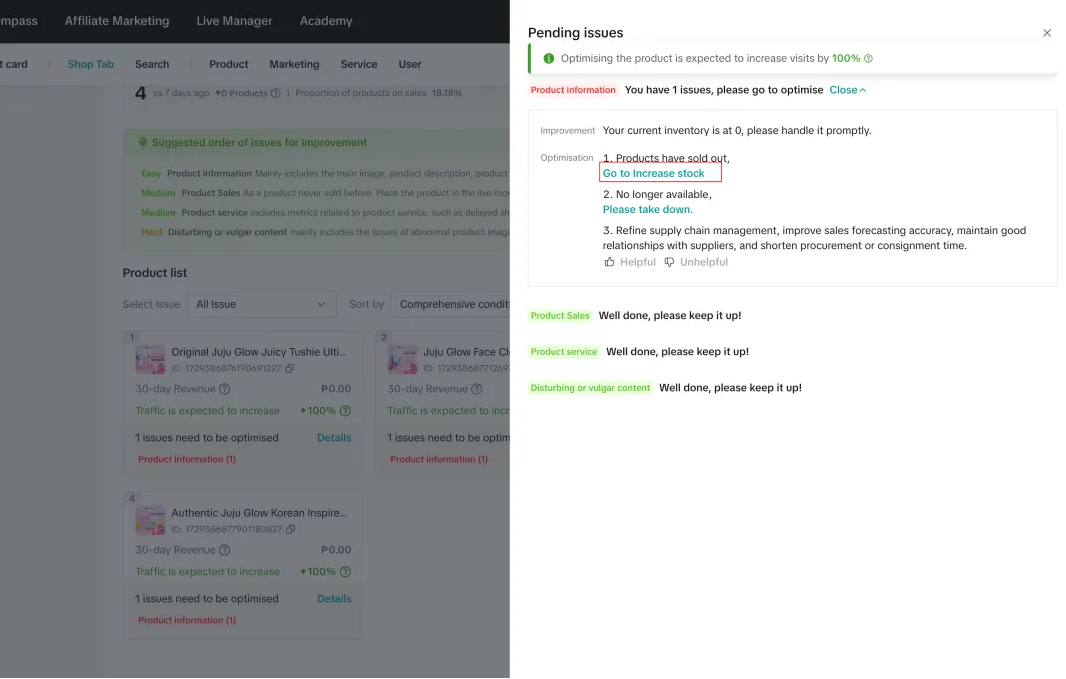Click 30-day Revenue help icon, Juju Glow Face

477,389
